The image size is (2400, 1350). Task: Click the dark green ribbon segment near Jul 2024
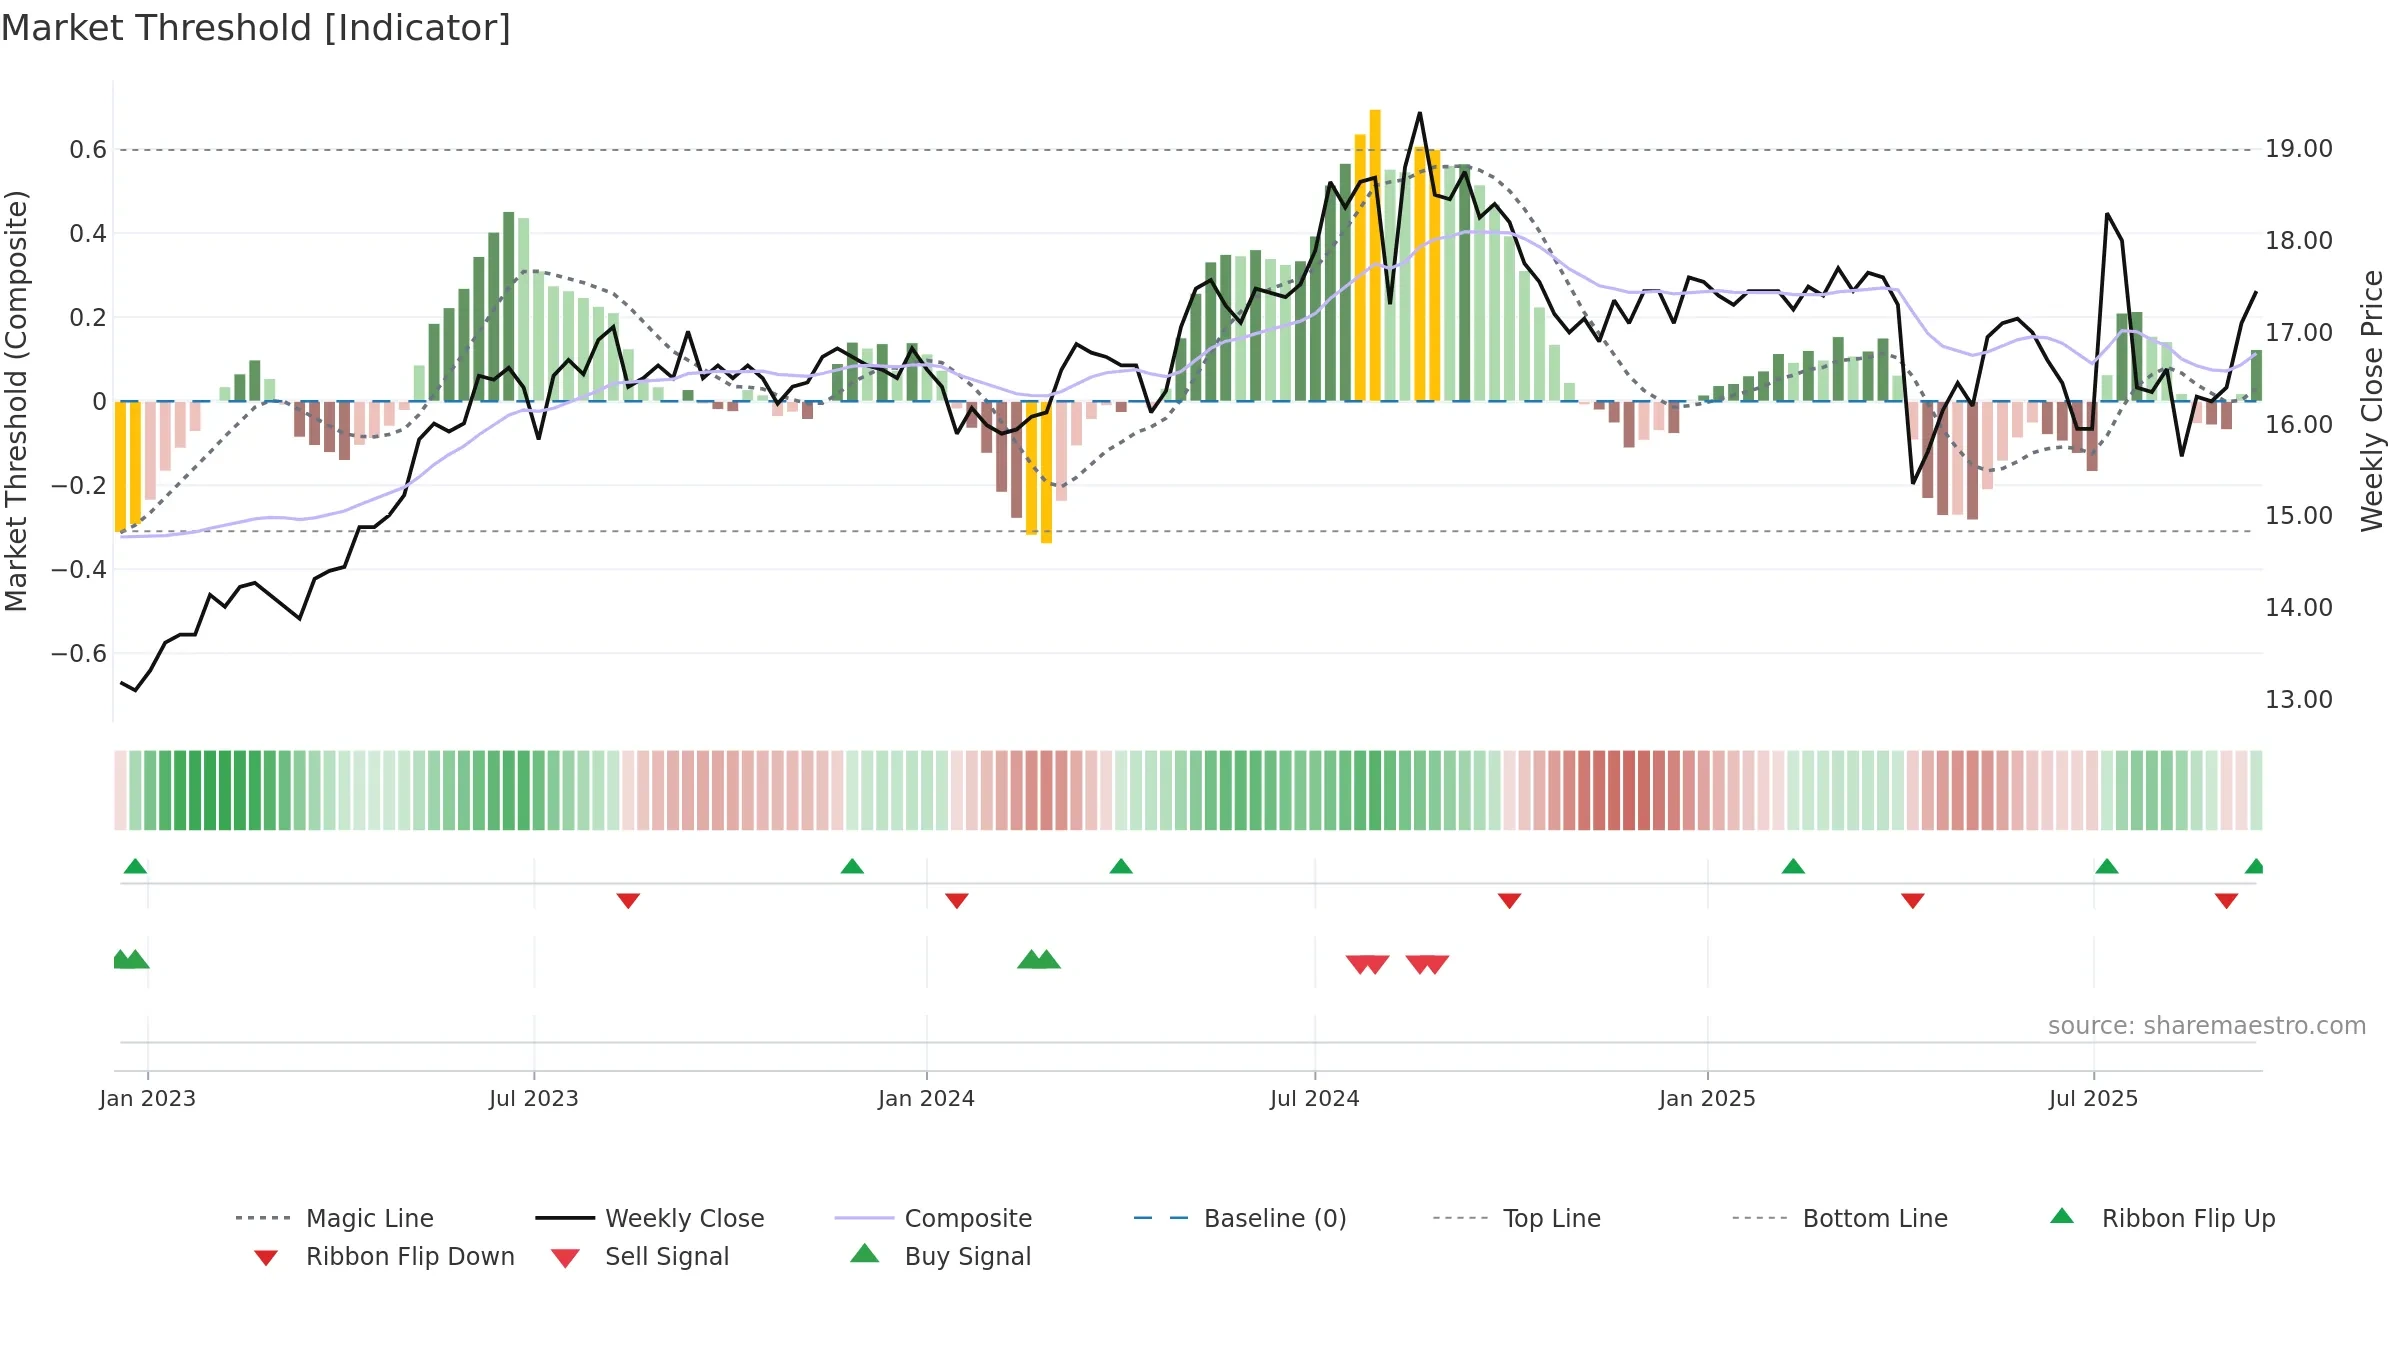pyautogui.click(x=1375, y=790)
